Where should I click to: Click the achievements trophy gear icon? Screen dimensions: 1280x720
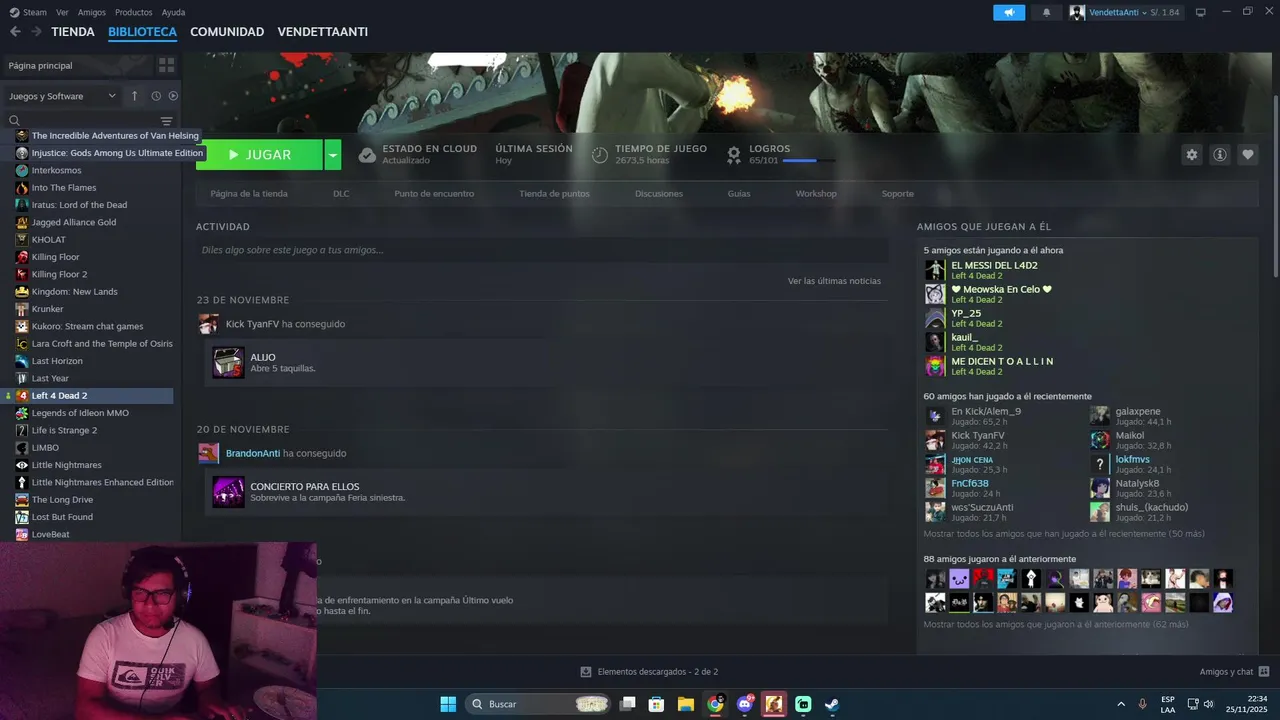(734, 155)
